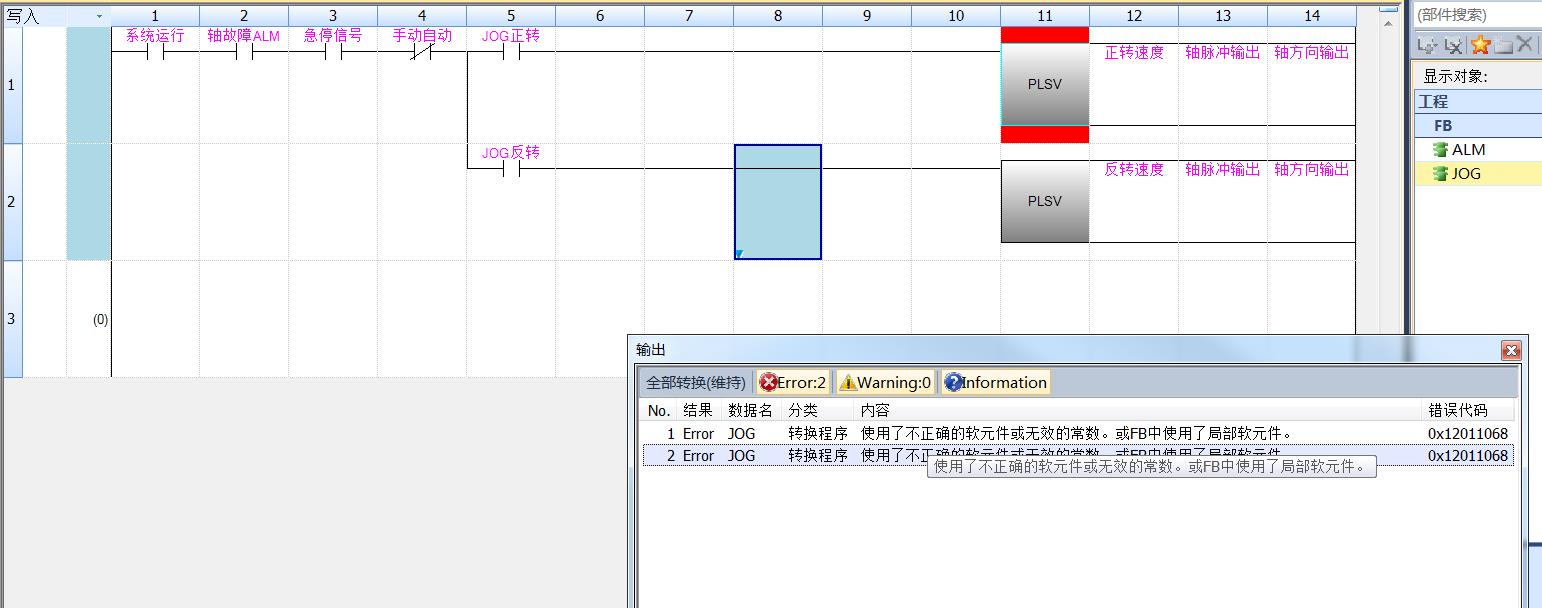Click the JOG反转 contact on rung 2
1542x608 pixels.
coord(511,169)
